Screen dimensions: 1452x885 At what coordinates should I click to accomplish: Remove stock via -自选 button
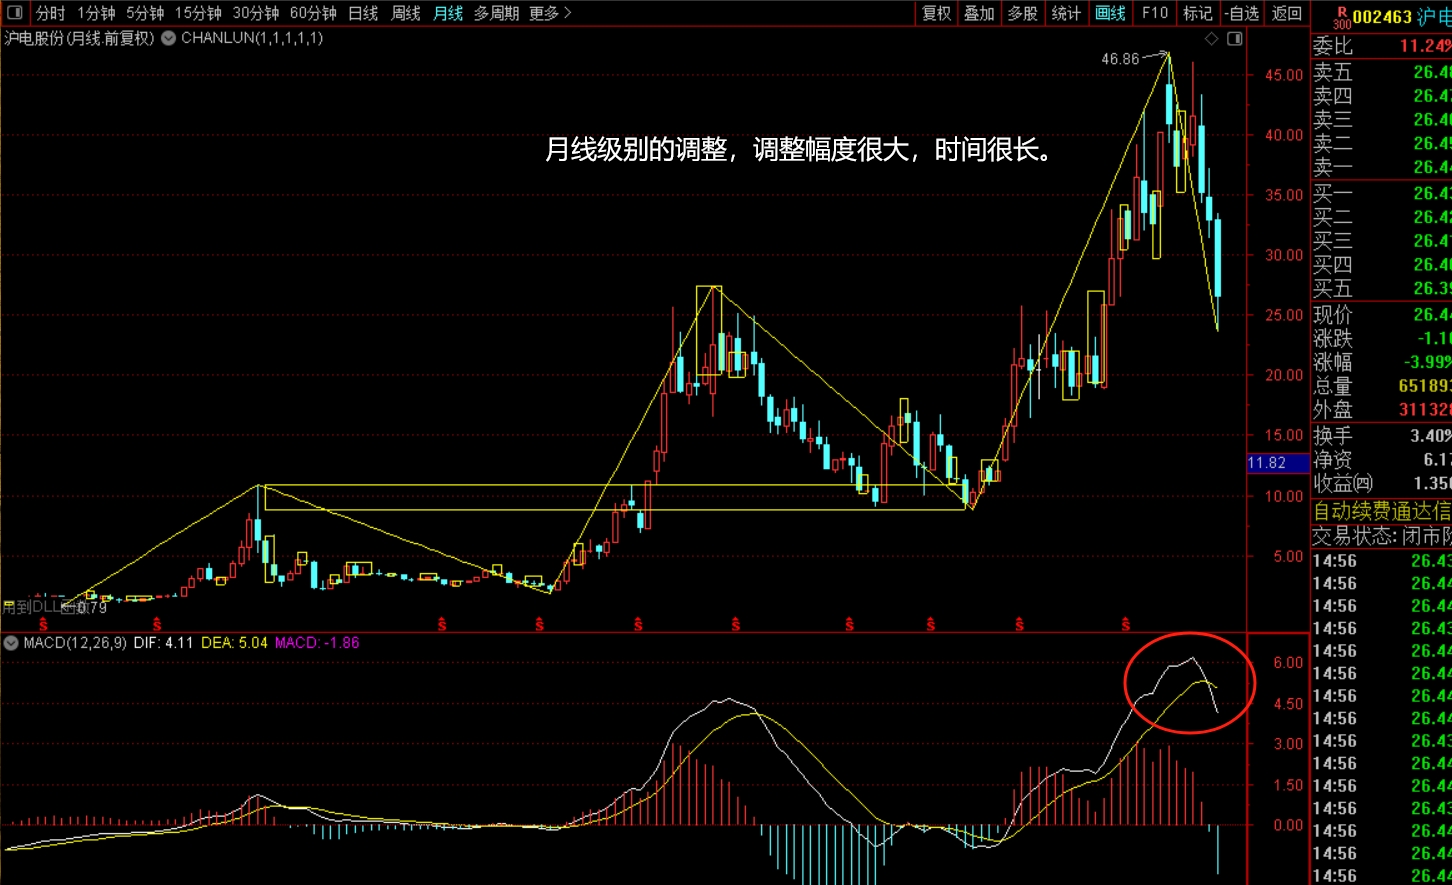[x=1242, y=13]
